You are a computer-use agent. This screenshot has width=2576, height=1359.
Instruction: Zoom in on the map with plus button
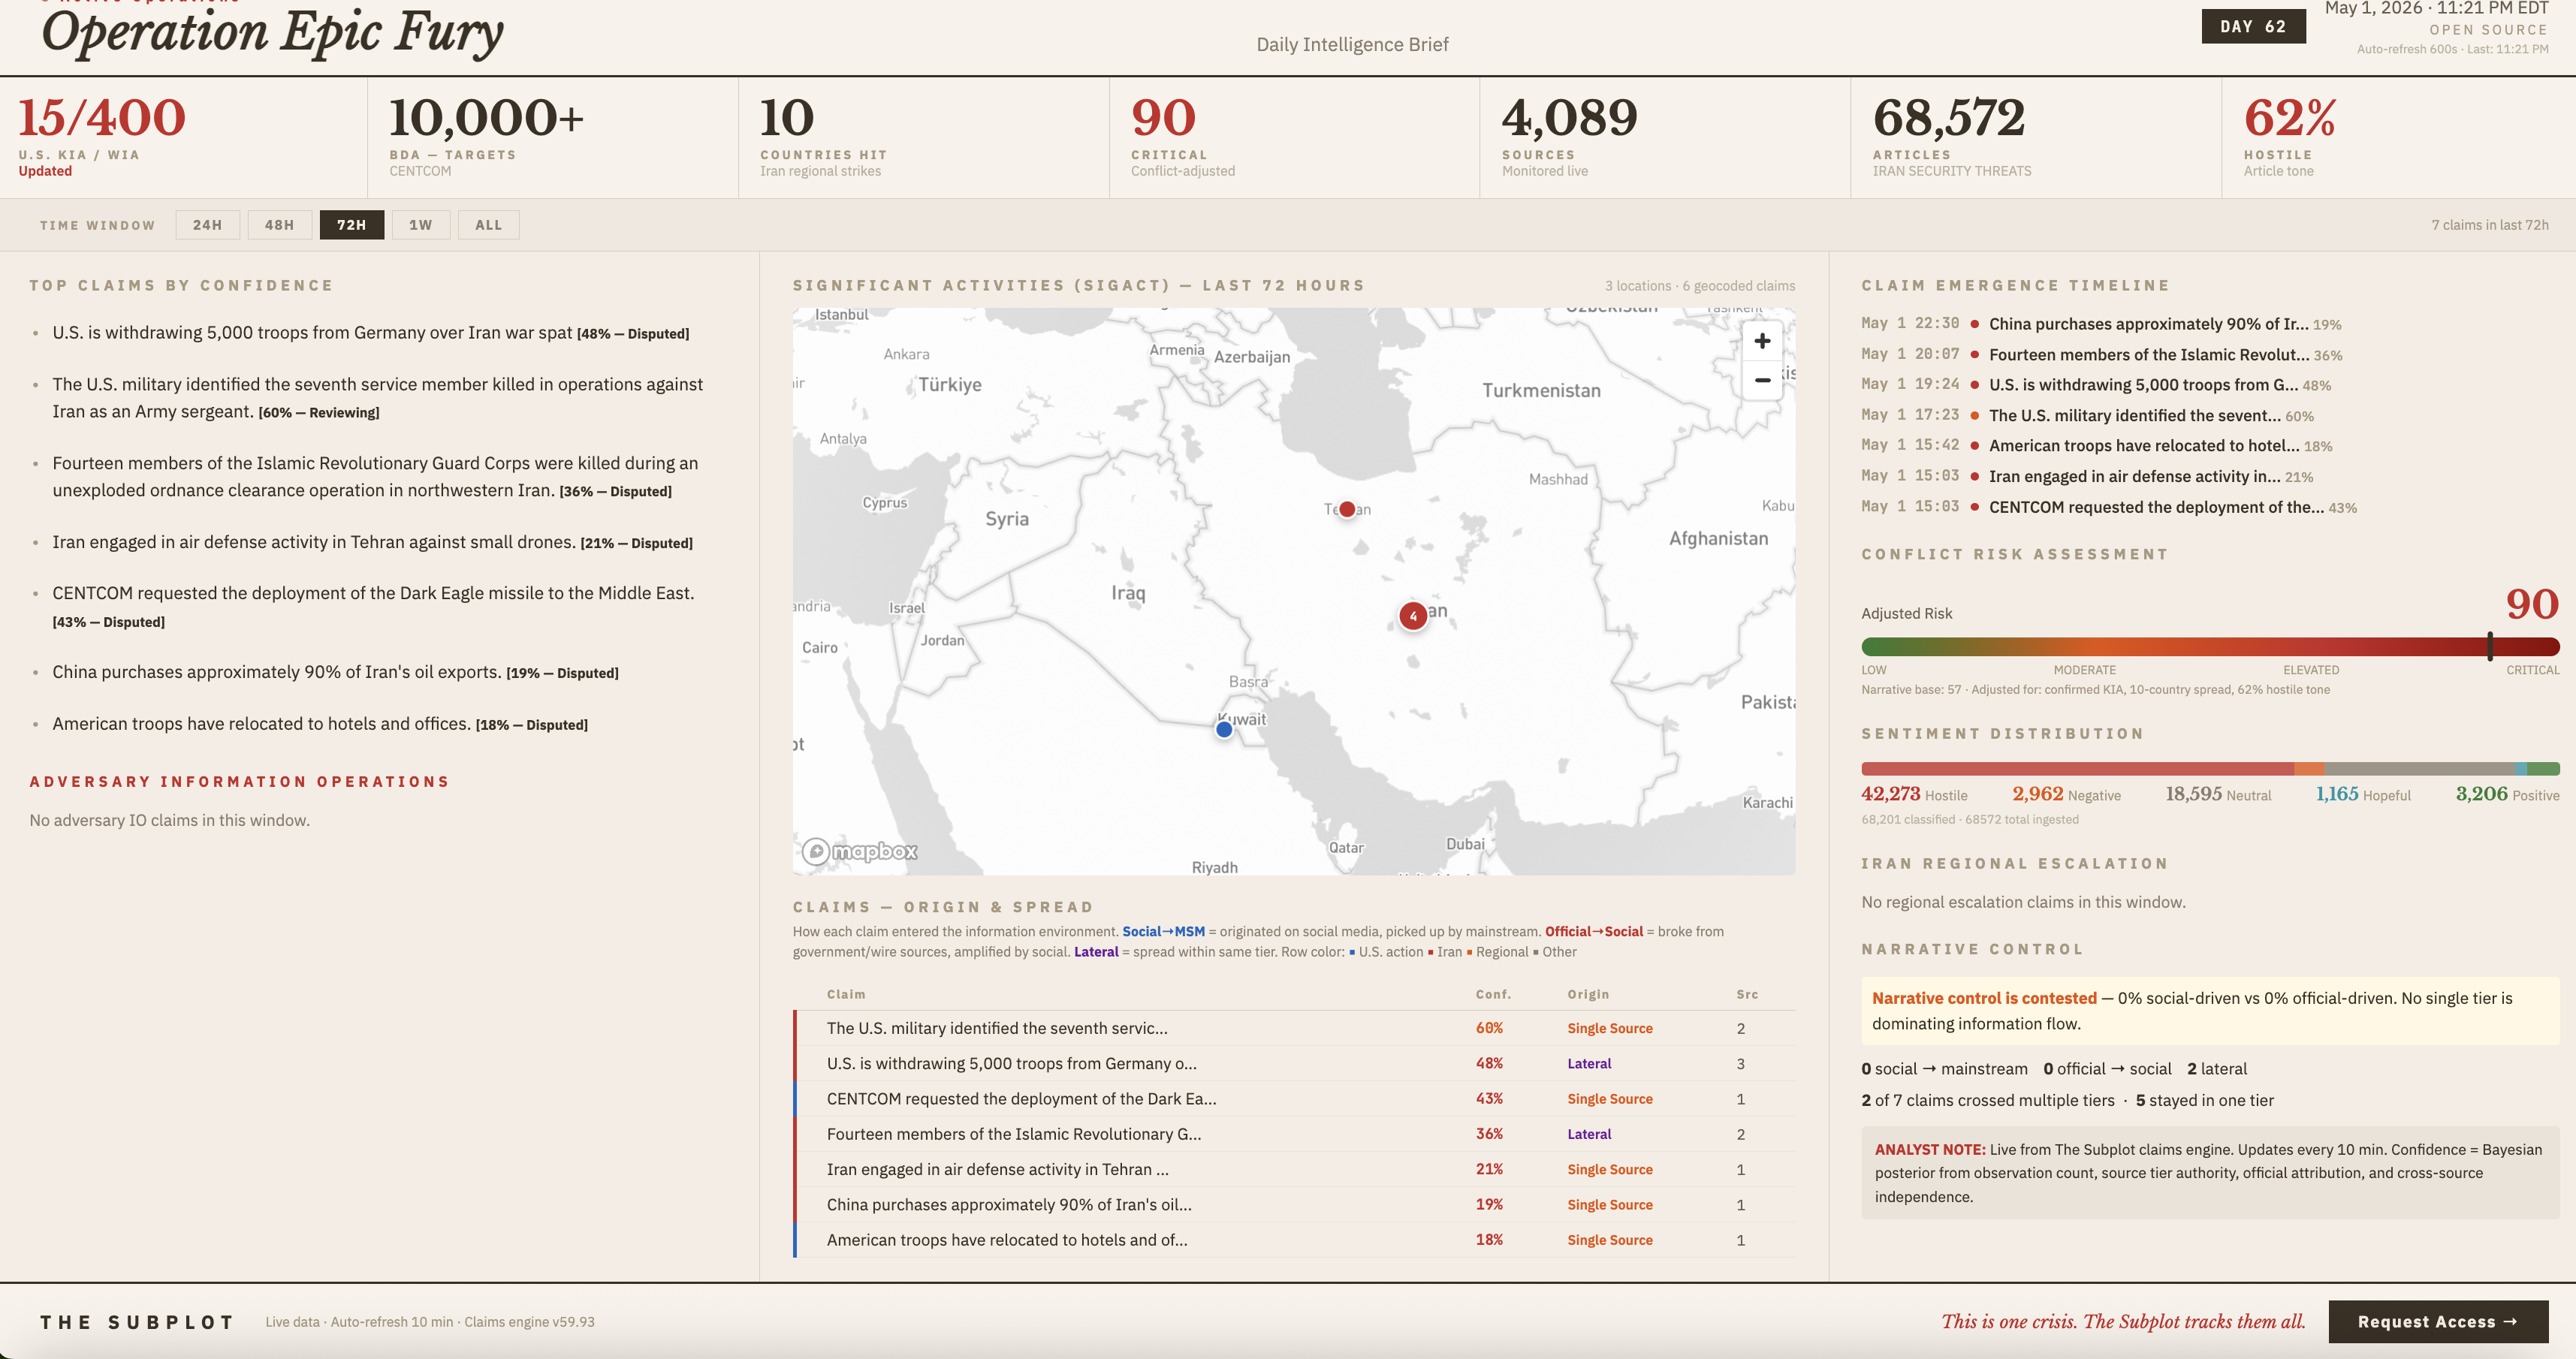point(1762,341)
